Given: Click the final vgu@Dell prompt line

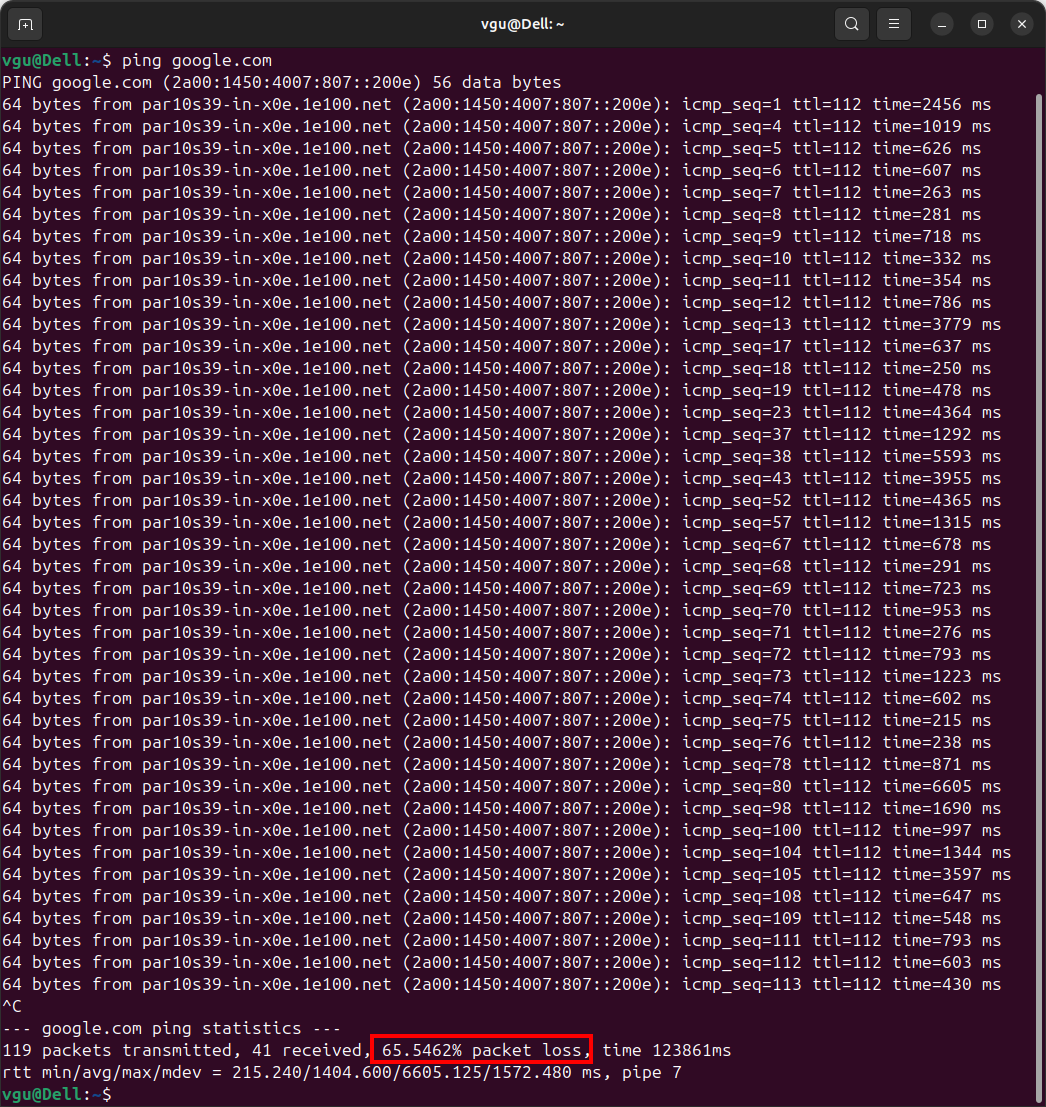Looking at the screenshot, I should (56, 1094).
